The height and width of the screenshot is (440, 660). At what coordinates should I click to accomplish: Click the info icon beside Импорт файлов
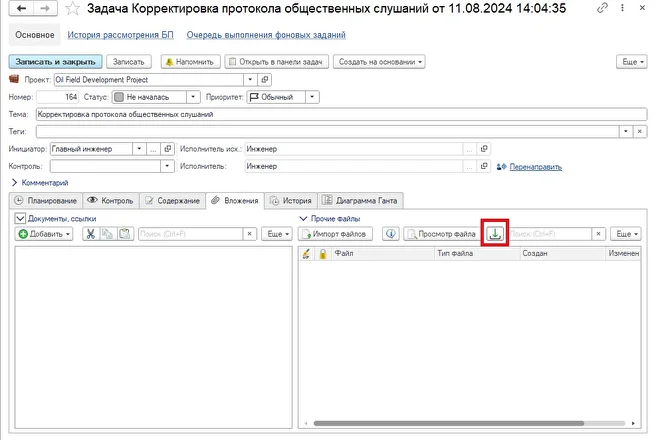(x=391, y=234)
